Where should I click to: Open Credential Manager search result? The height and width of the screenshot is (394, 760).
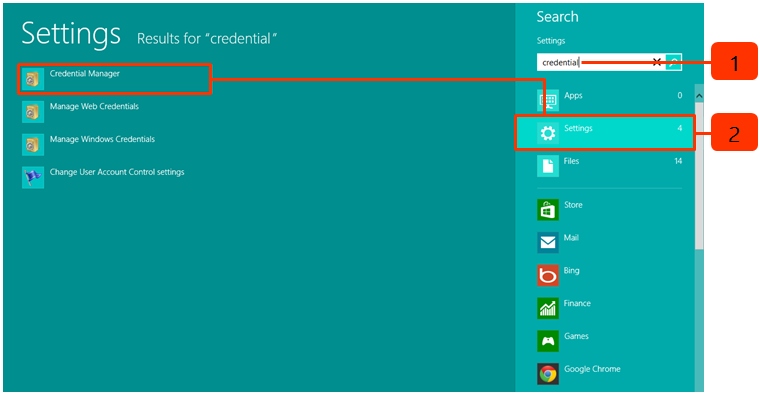[115, 79]
